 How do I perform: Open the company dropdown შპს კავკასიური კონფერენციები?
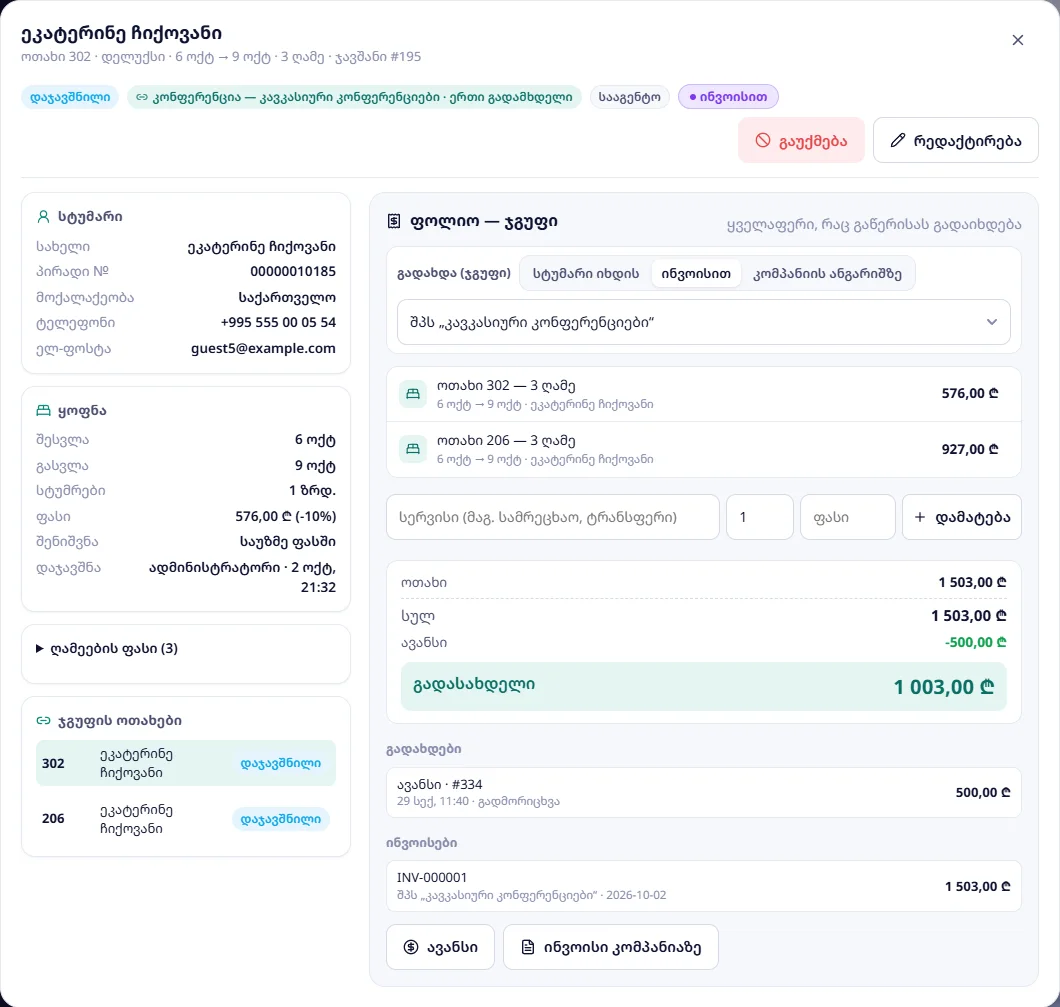[x=704, y=322]
